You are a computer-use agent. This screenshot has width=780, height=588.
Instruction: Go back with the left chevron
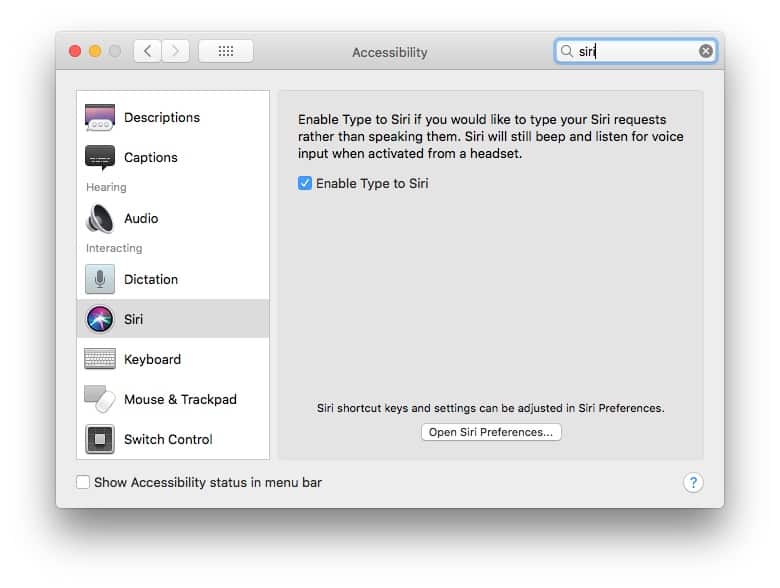[x=148, y=51]
